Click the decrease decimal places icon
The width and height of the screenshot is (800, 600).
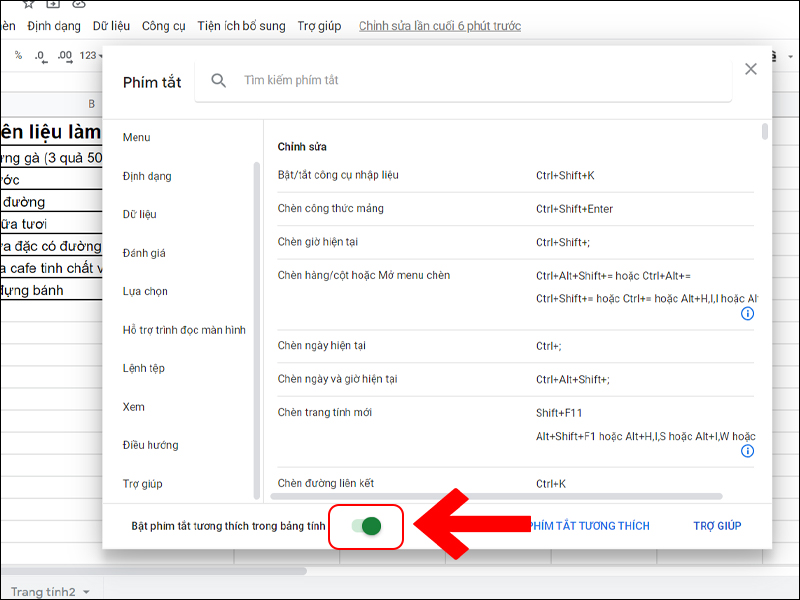(x=41, y=56)
